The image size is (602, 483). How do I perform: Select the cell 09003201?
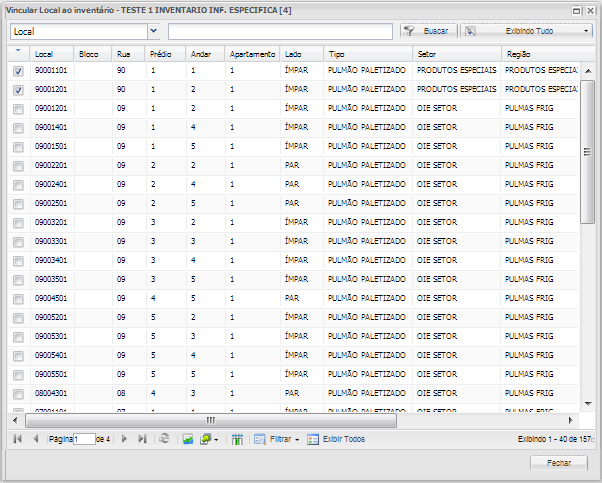(51, 222)
